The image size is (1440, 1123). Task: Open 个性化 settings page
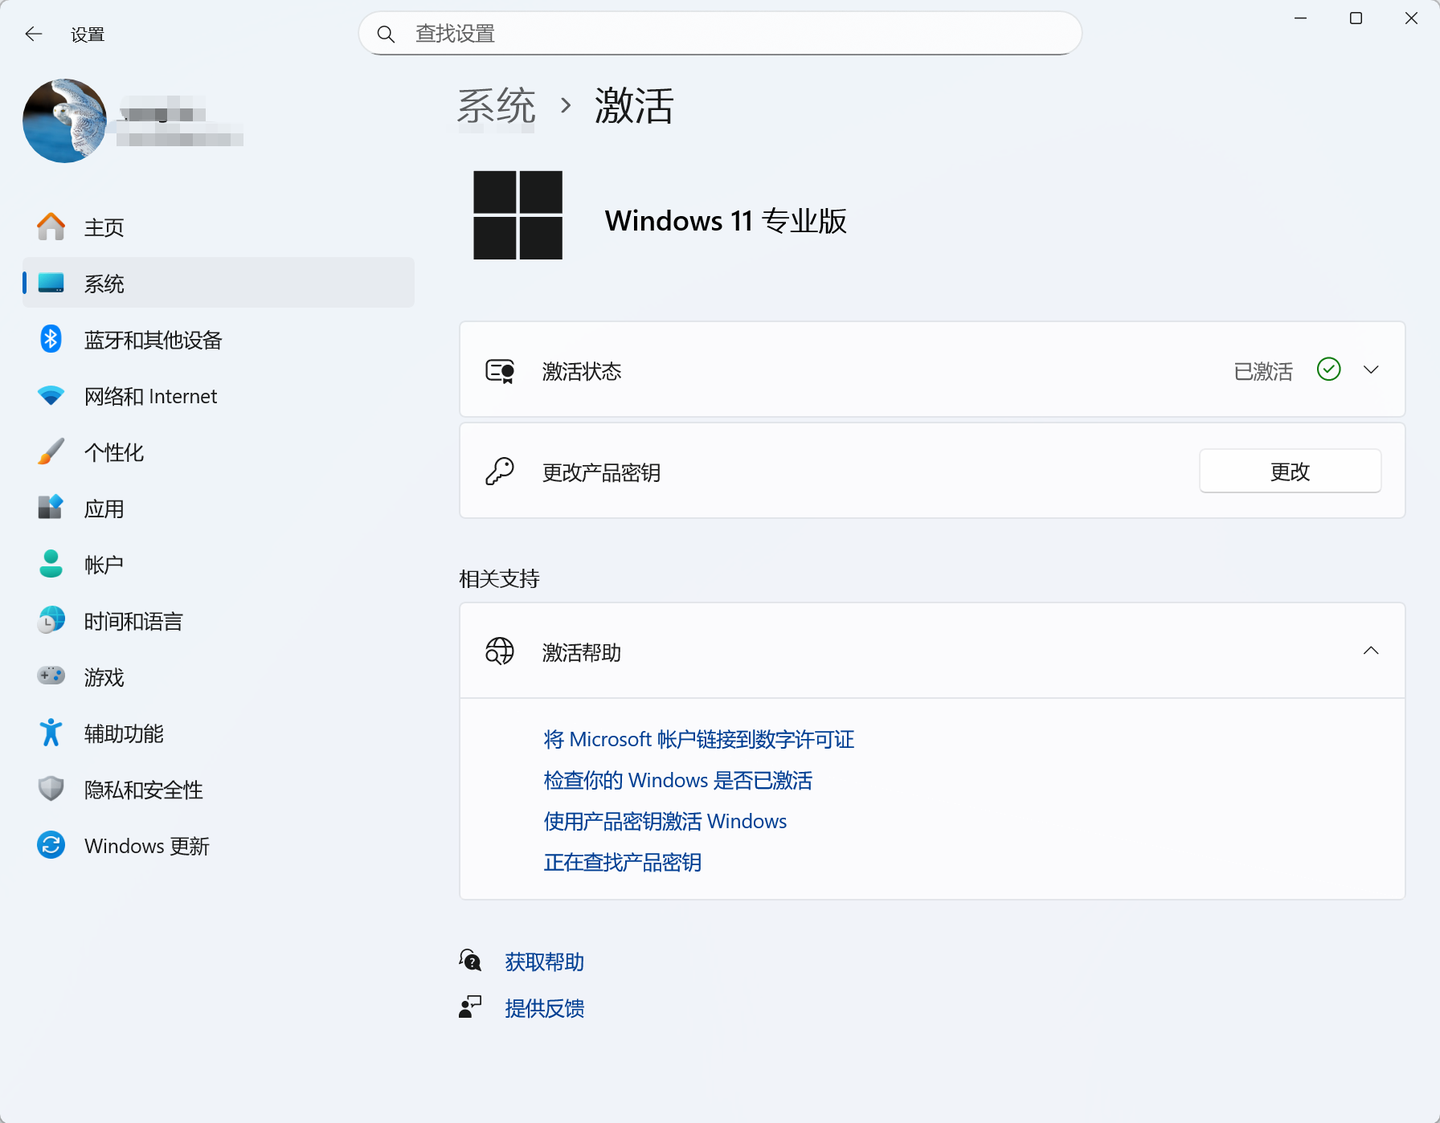218,452
